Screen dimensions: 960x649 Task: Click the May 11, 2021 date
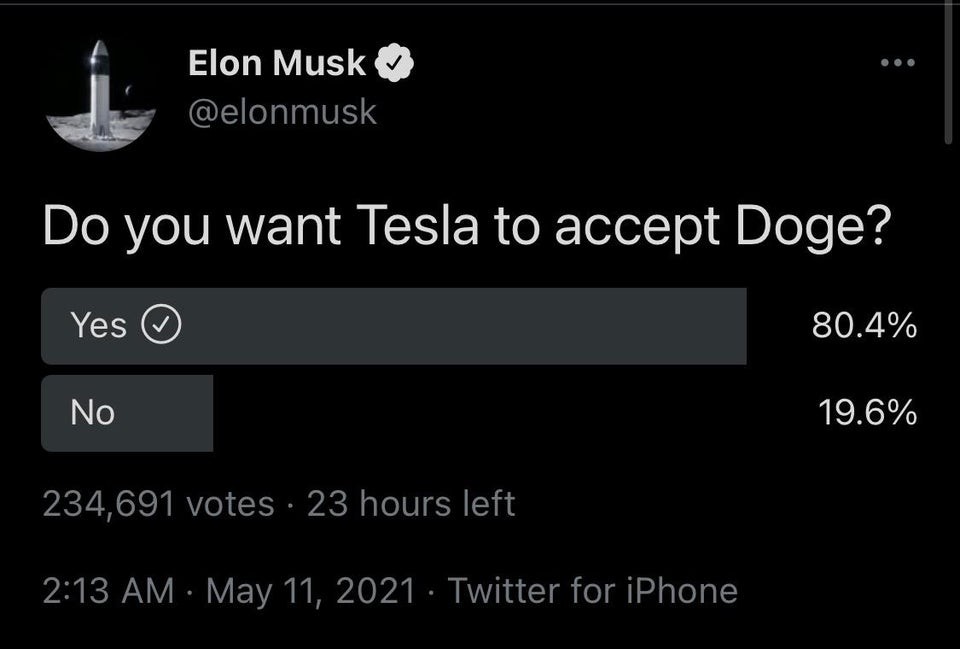(x=311, y=591)
